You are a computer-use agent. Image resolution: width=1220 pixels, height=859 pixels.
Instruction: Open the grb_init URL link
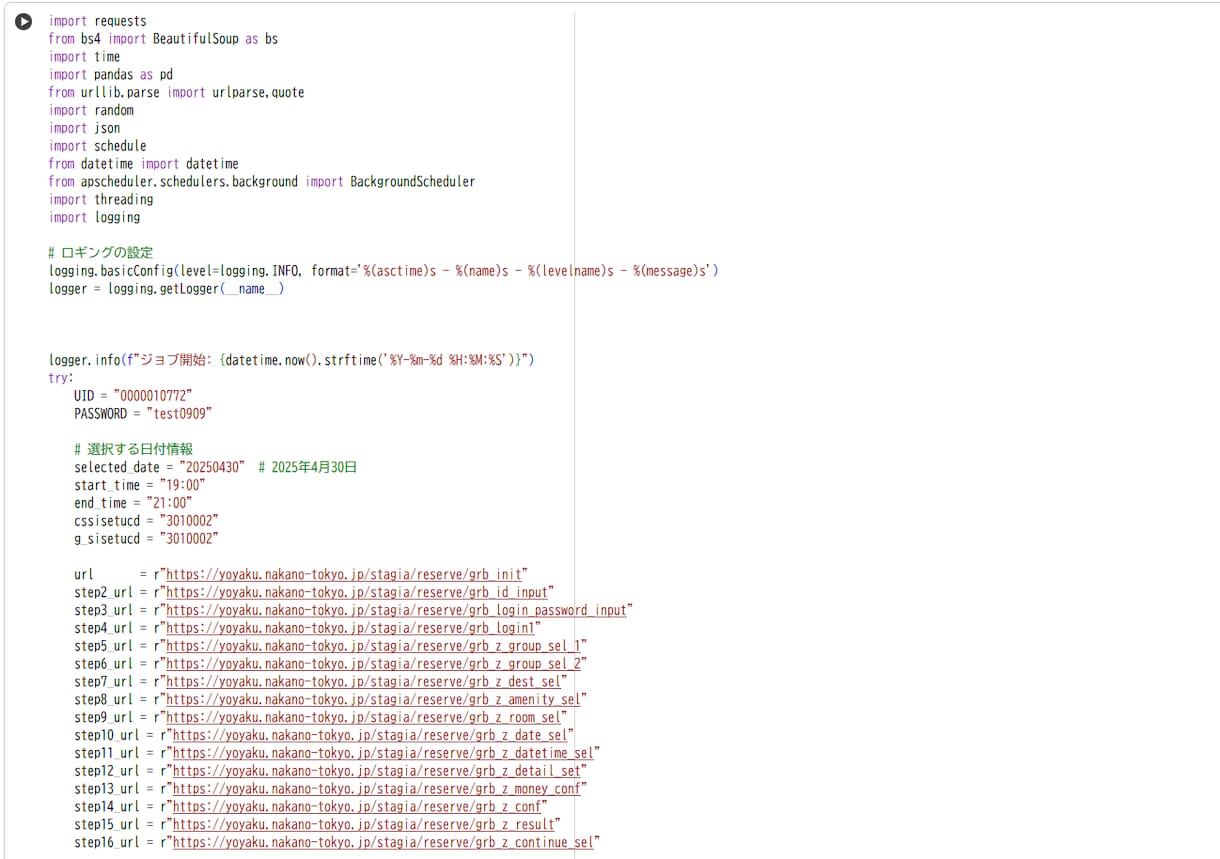coord(344,575)
